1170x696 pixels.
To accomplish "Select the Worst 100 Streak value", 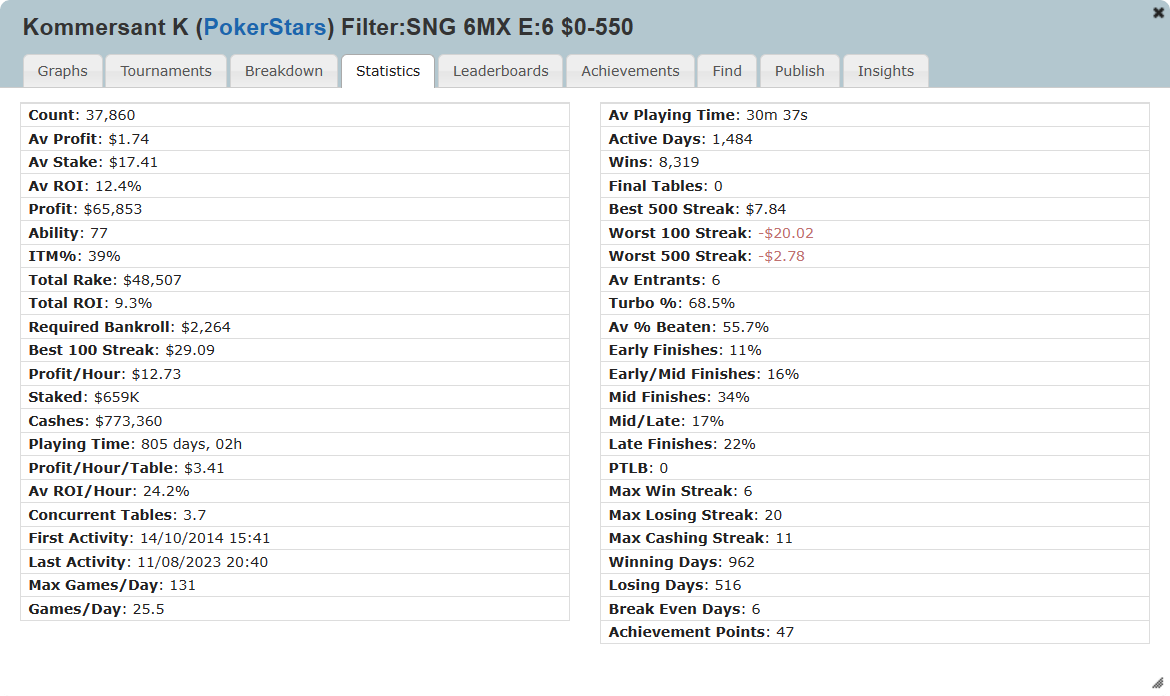I will (786, 233).
